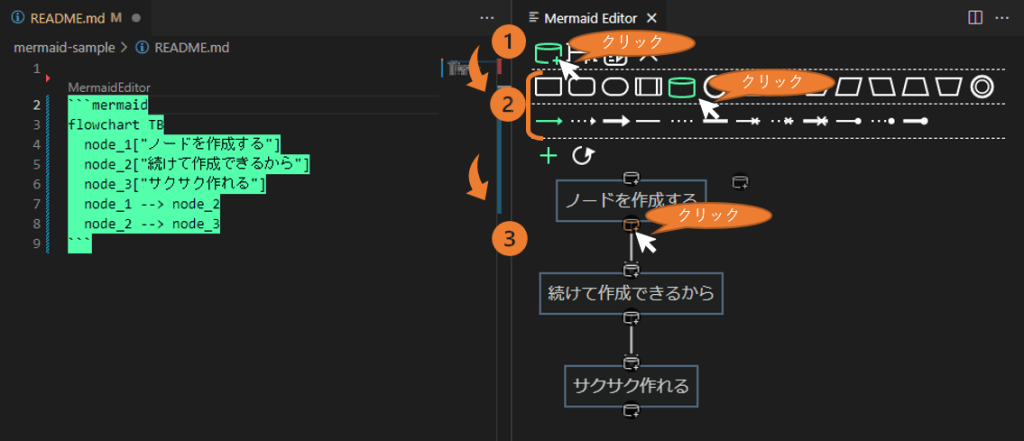Image resolution: width=1024 pixels, height=441 pixels.
Task: Pick the double circle node shape
Action: pos(982,88)
